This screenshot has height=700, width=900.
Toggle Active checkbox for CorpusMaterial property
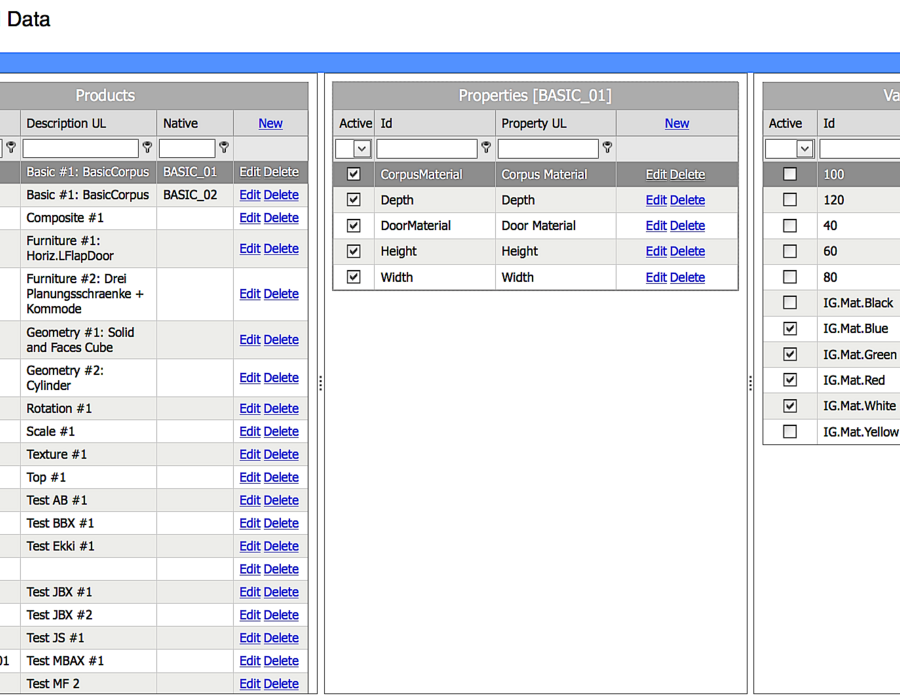tap(354, 174)
